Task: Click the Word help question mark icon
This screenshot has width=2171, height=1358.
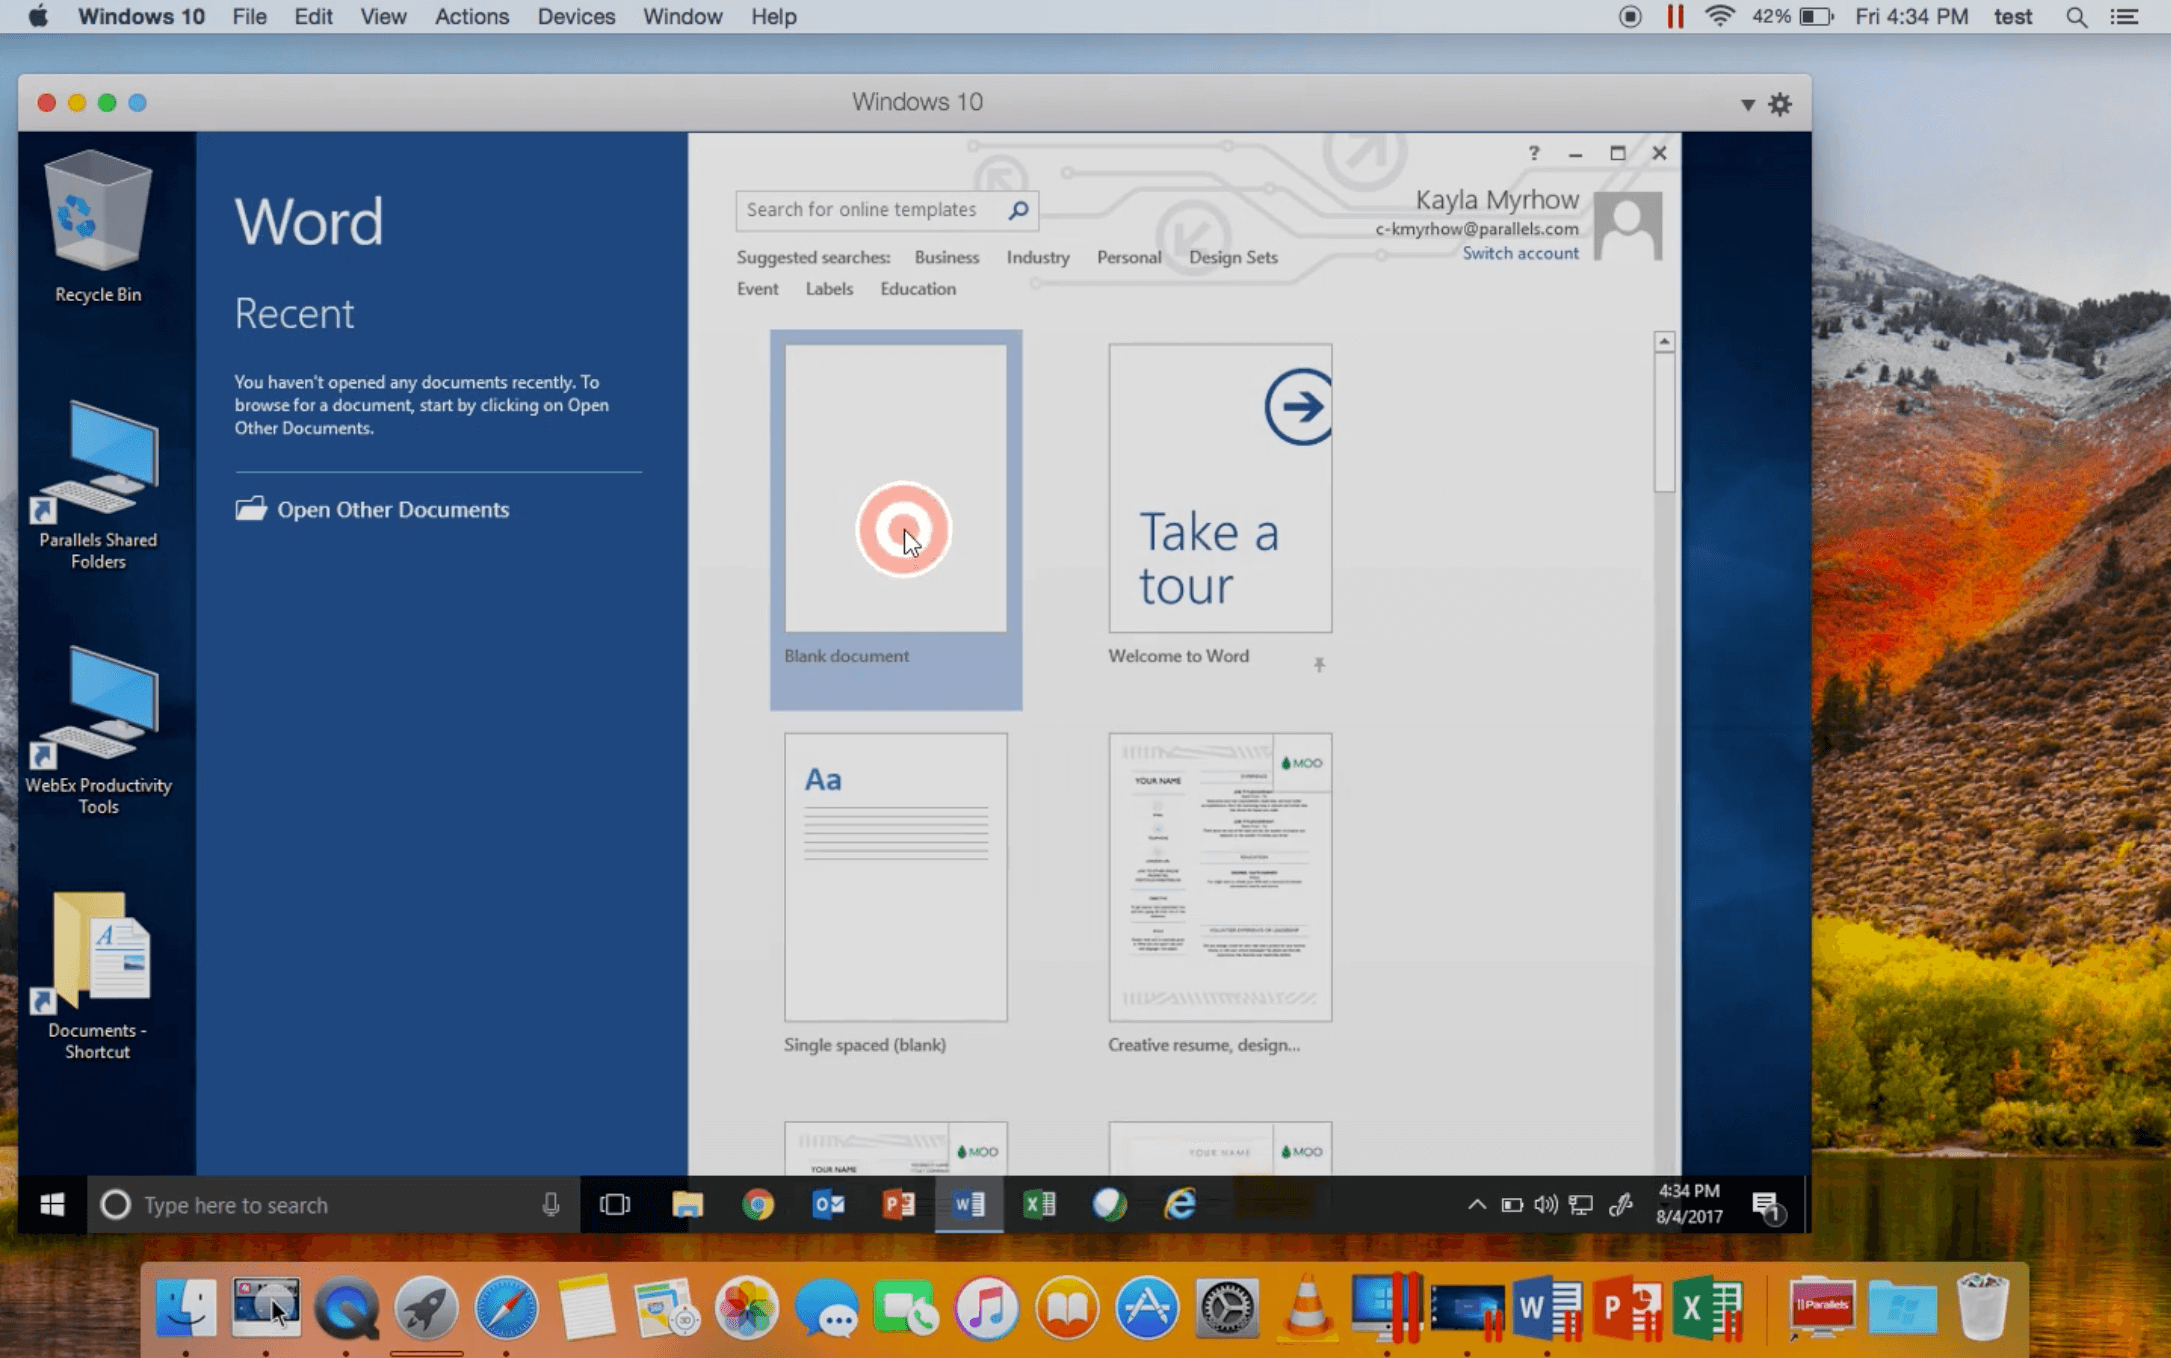Action: [x=1533, y=153]
